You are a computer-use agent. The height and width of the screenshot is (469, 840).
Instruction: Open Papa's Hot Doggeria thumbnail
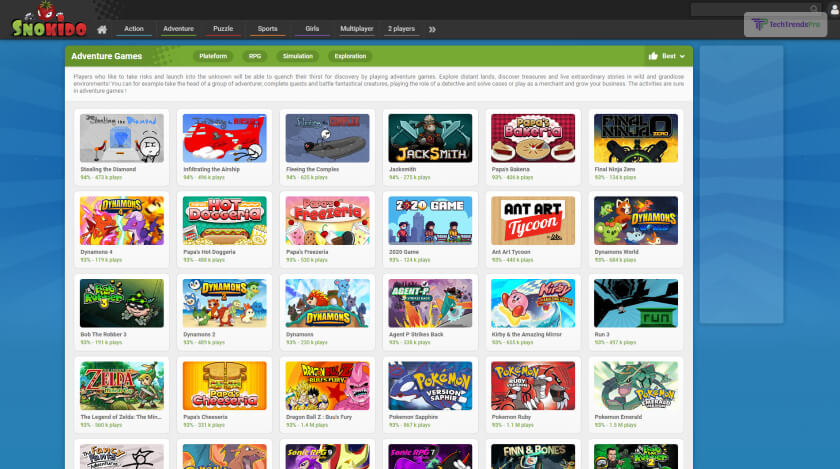tap(224, 220)
